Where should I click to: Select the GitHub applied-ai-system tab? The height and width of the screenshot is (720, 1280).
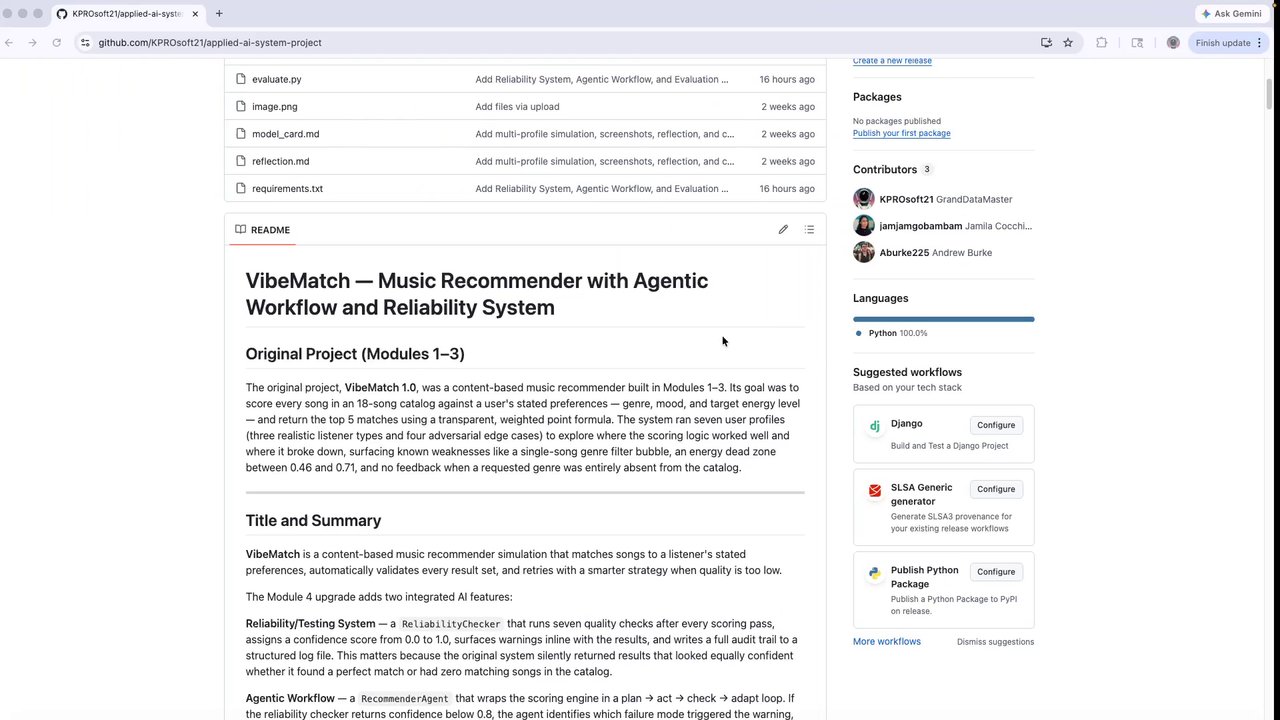127,14
